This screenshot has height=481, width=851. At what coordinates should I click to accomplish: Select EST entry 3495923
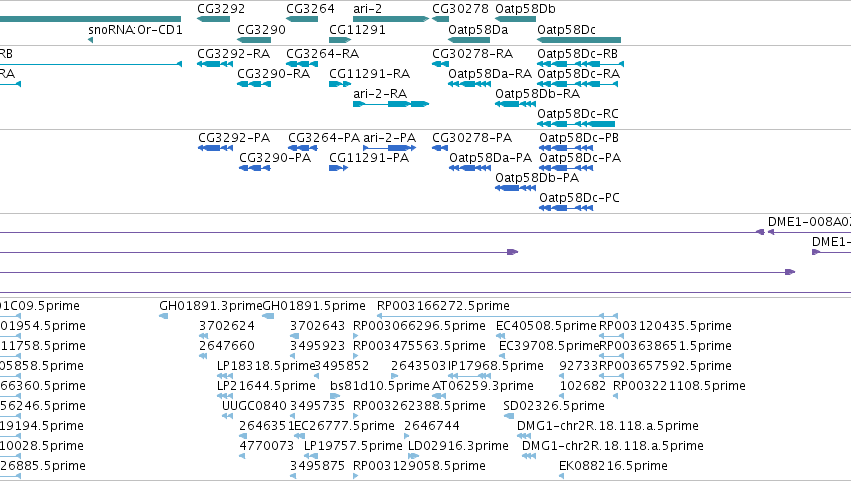coord(317,346)
